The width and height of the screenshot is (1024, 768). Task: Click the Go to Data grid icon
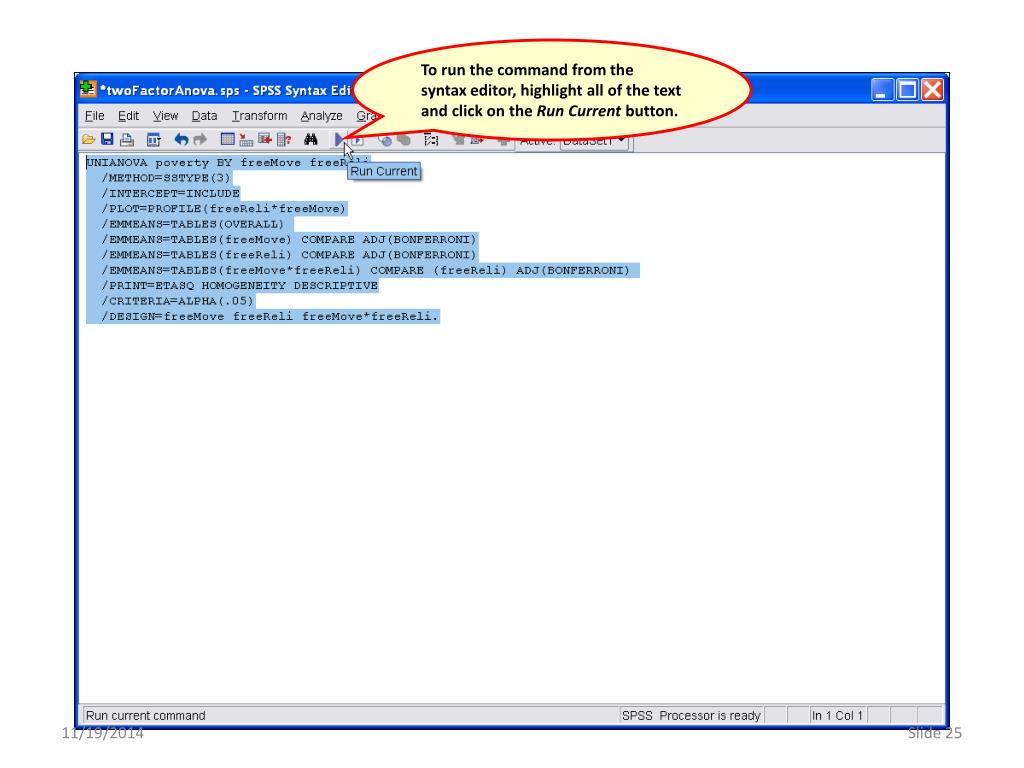(227, 139)
